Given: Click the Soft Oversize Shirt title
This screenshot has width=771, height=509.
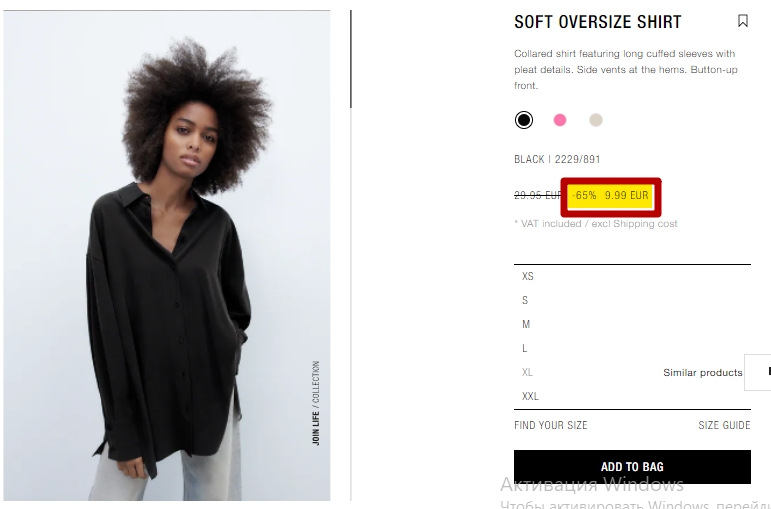Looking at the screenshot, I should click(x=597, y=22).
